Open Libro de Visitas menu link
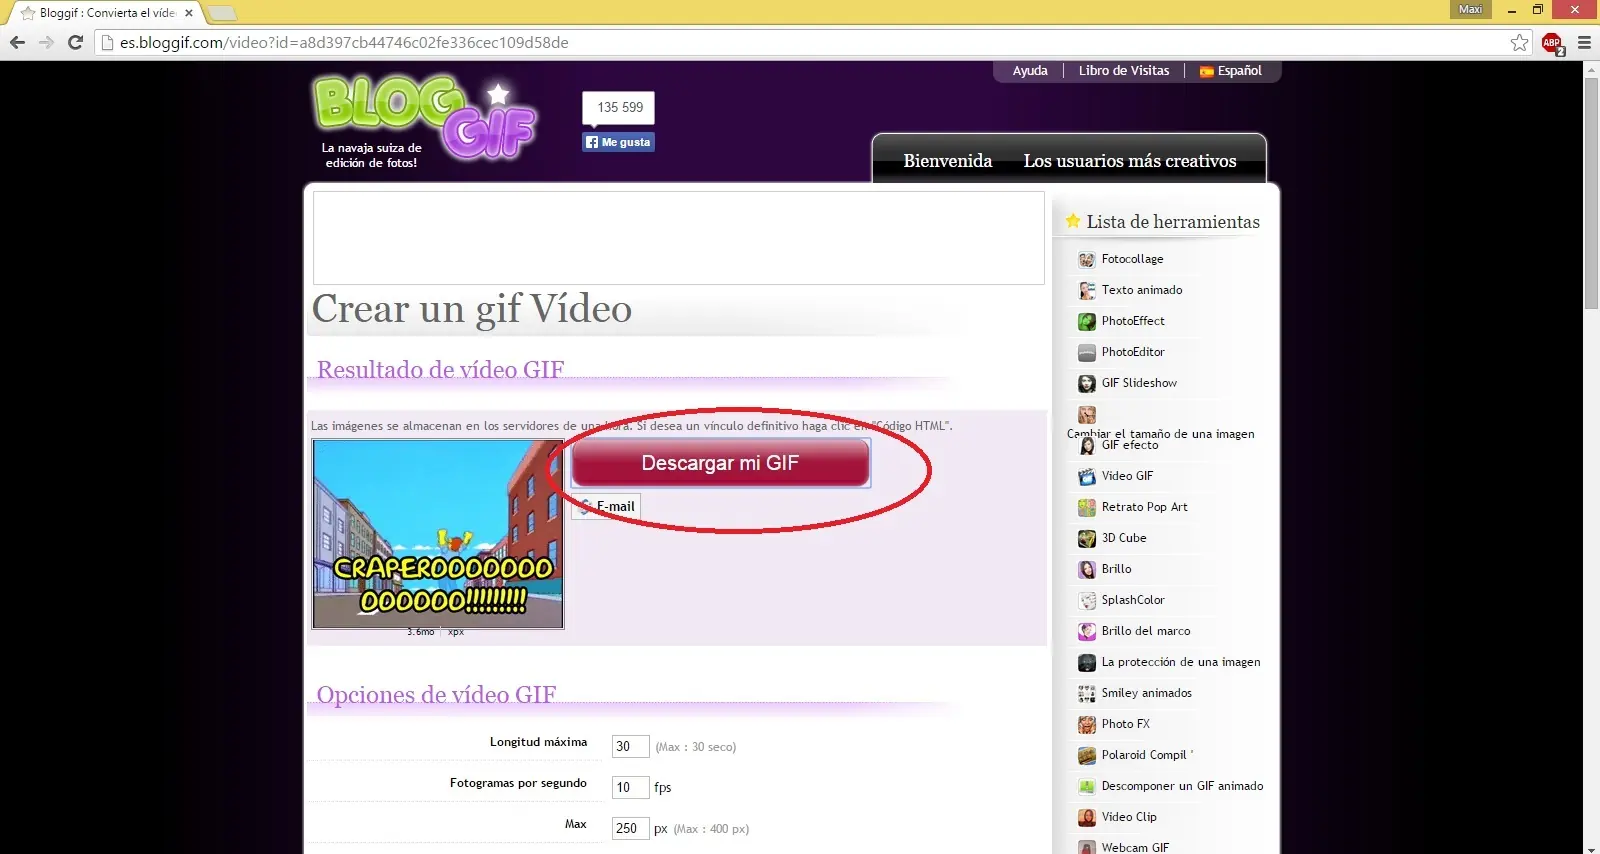This screenshot has height=854, width=1600. 1124,71
